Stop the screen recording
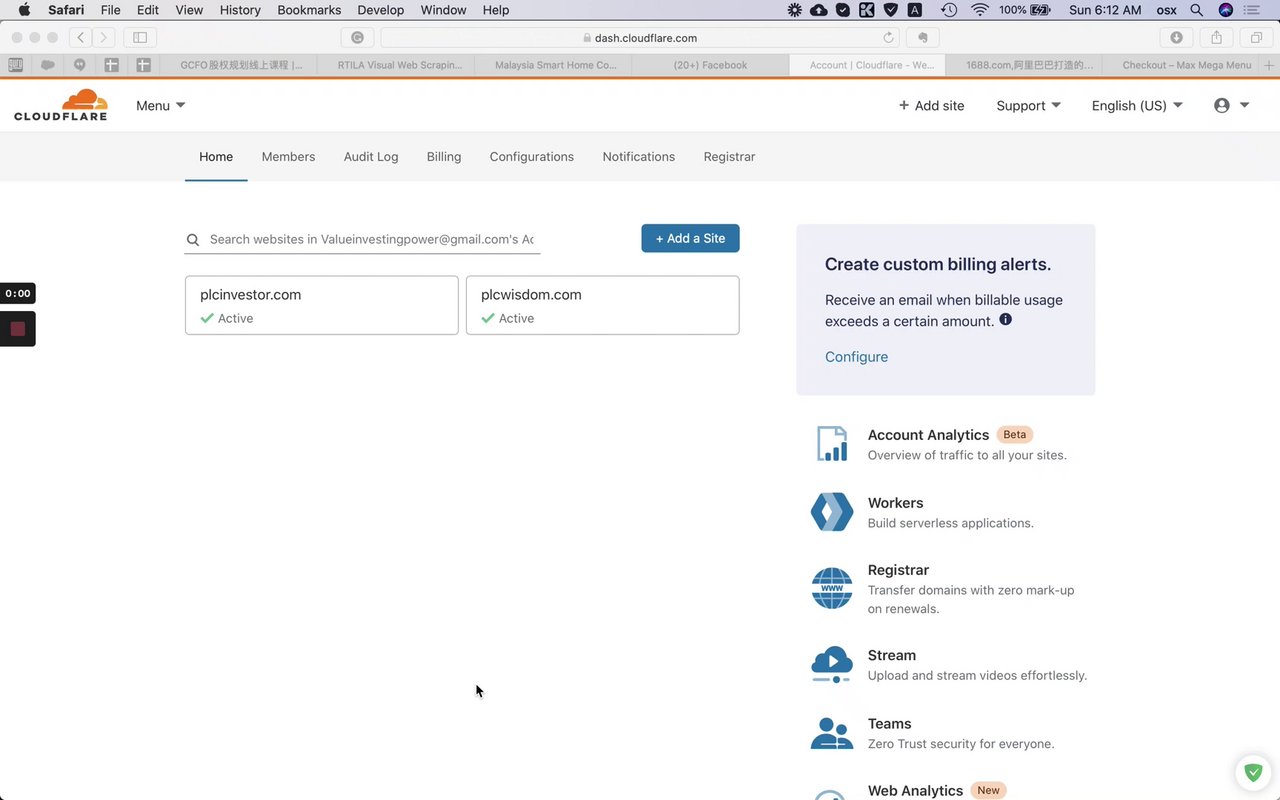1280x800 pixels. pos(17,329)
